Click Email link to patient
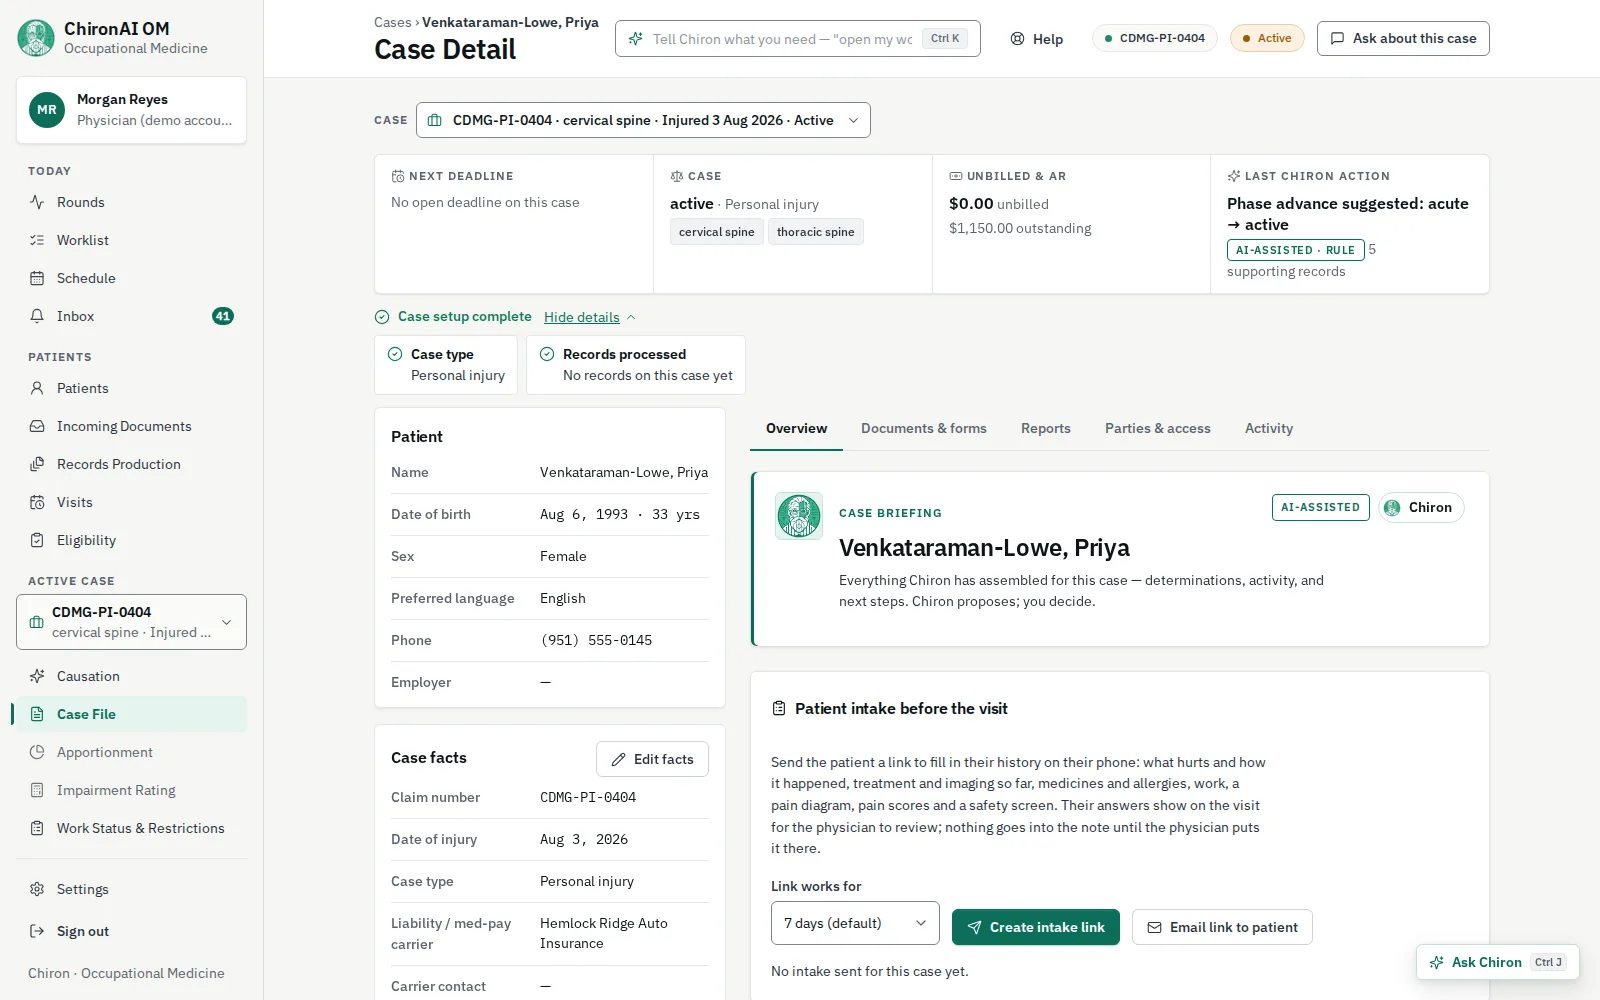Viewport: 1600px width, 1000px height. [1222, 927]
